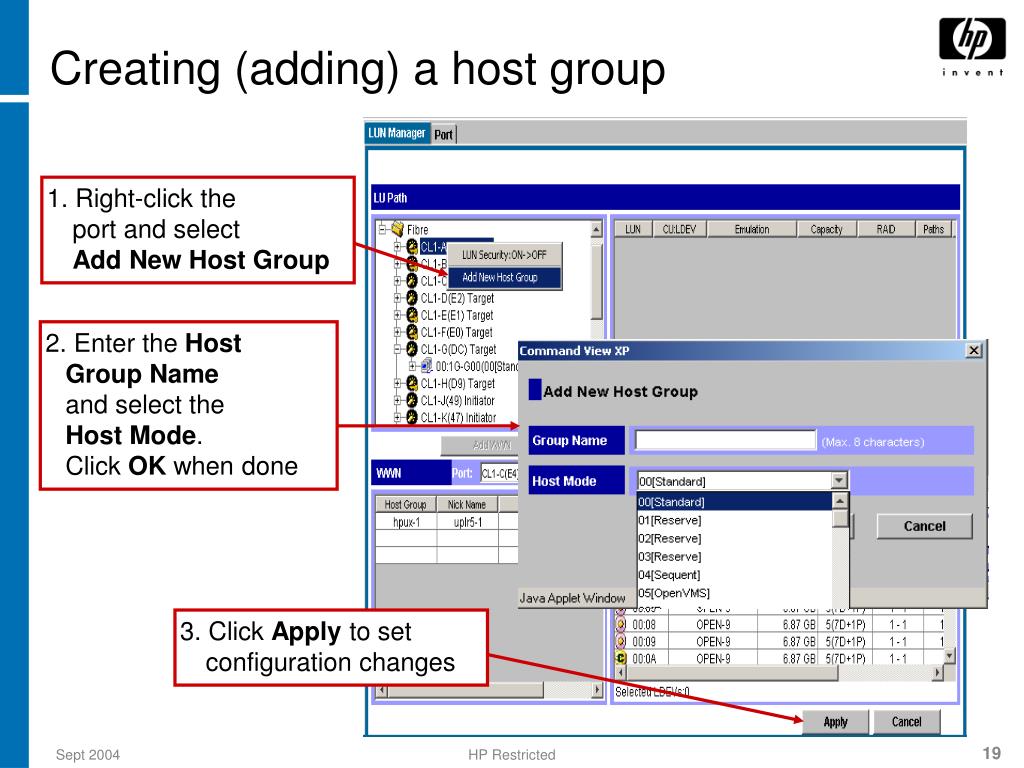Expand the 00:1G-G00 host group node
Viewport: 1024px width, 768px height.
[x=413, y=366]
